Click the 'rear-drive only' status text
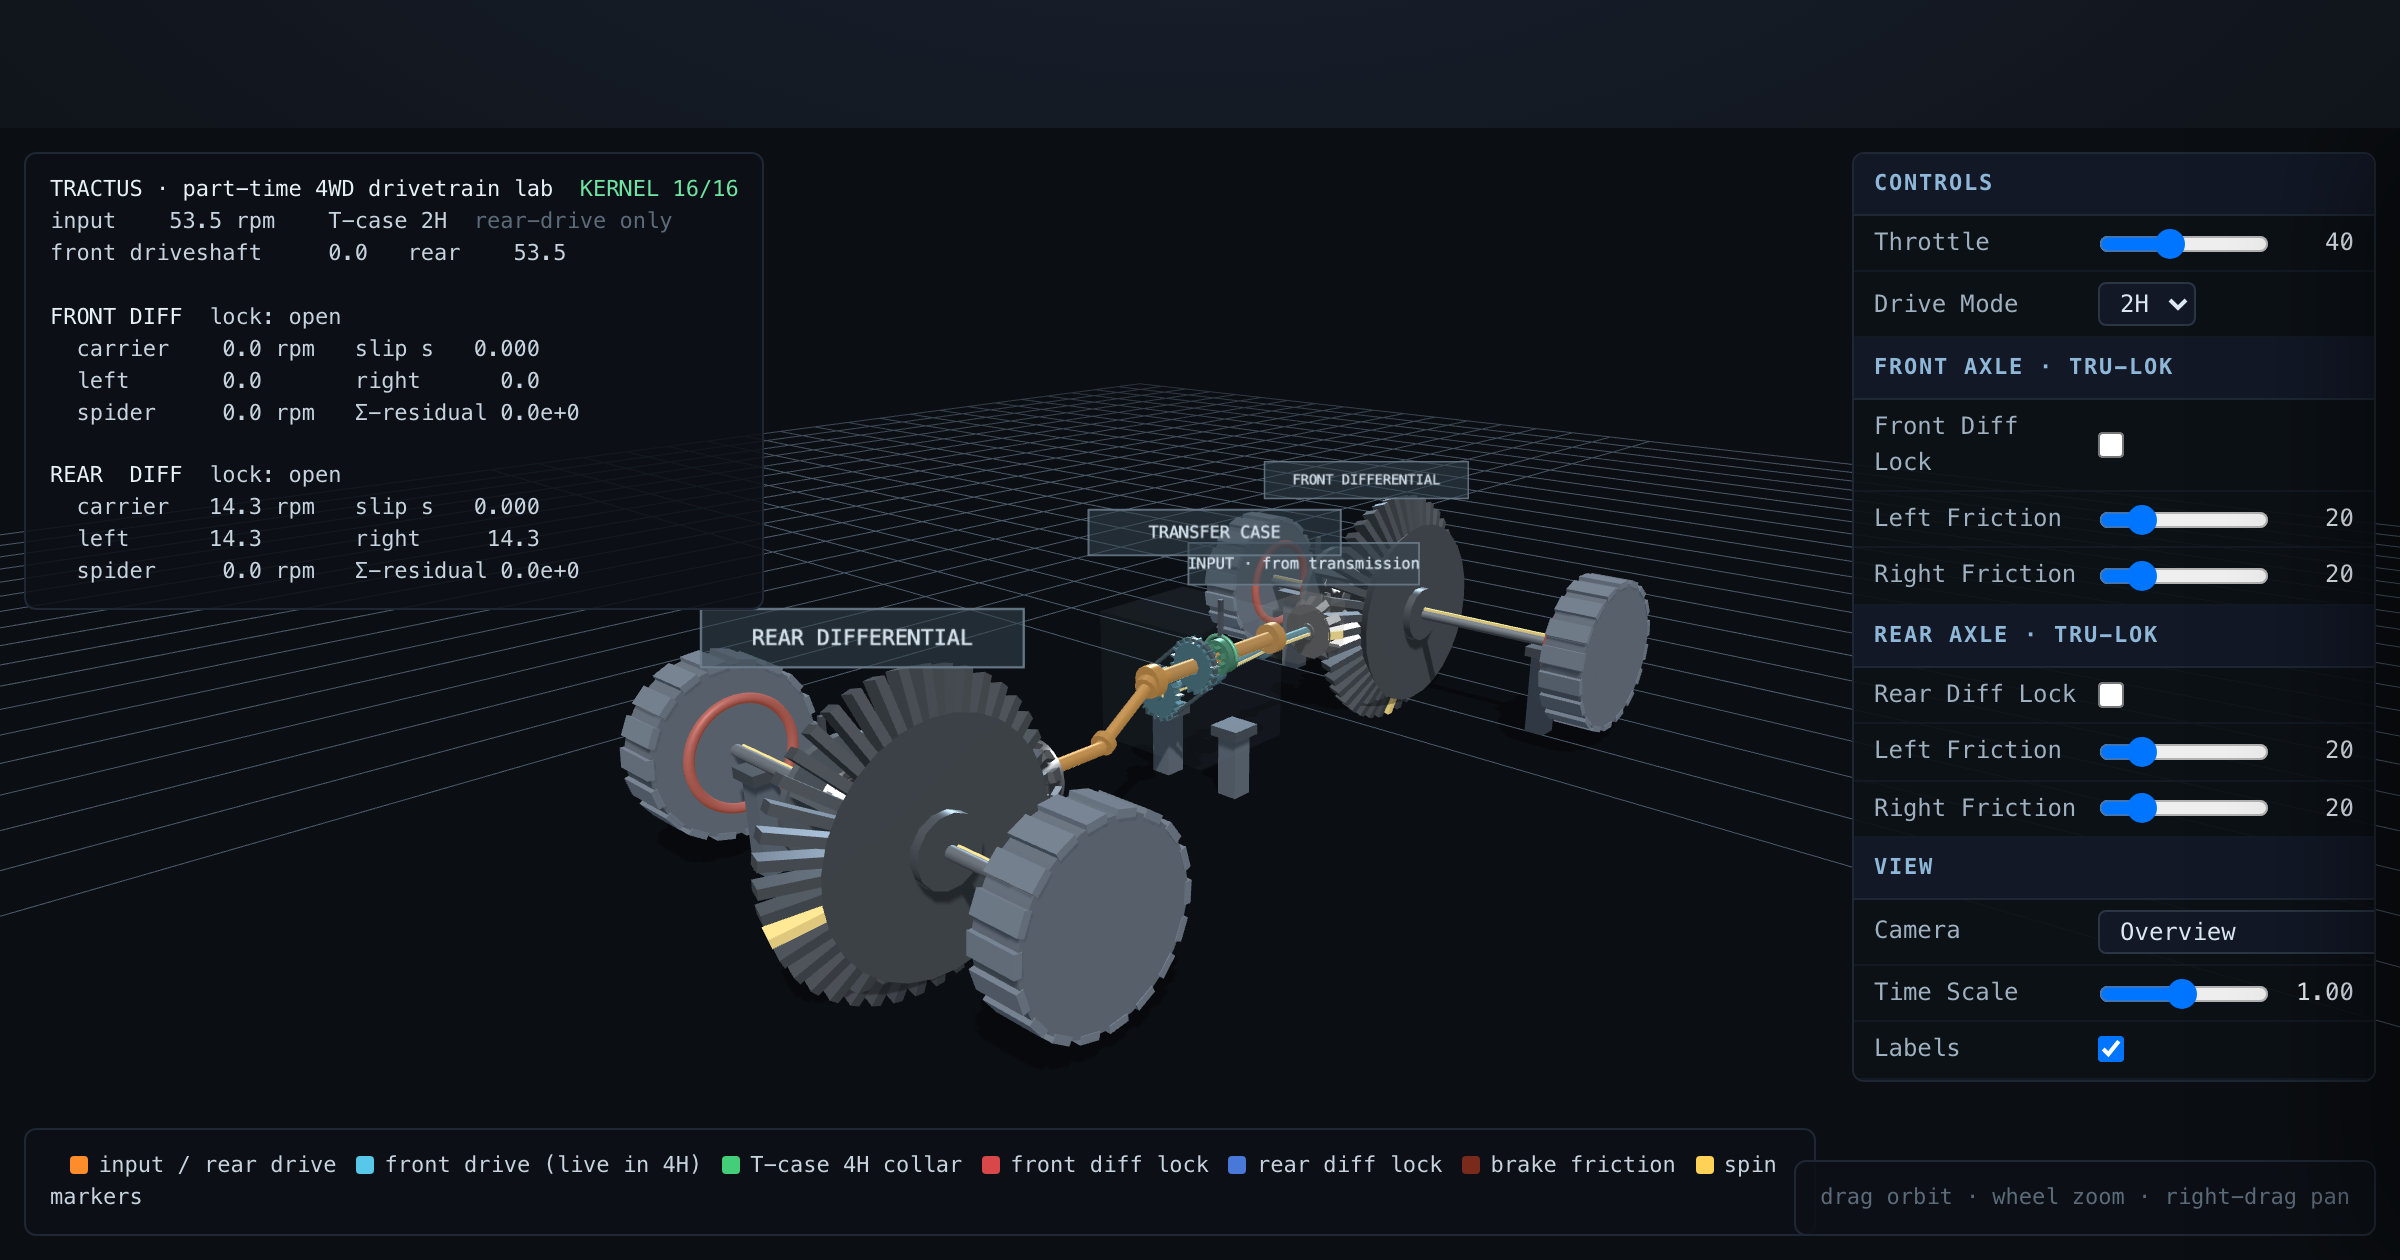The height and width of the screenshot is (1260, 2400). (573, 221)
